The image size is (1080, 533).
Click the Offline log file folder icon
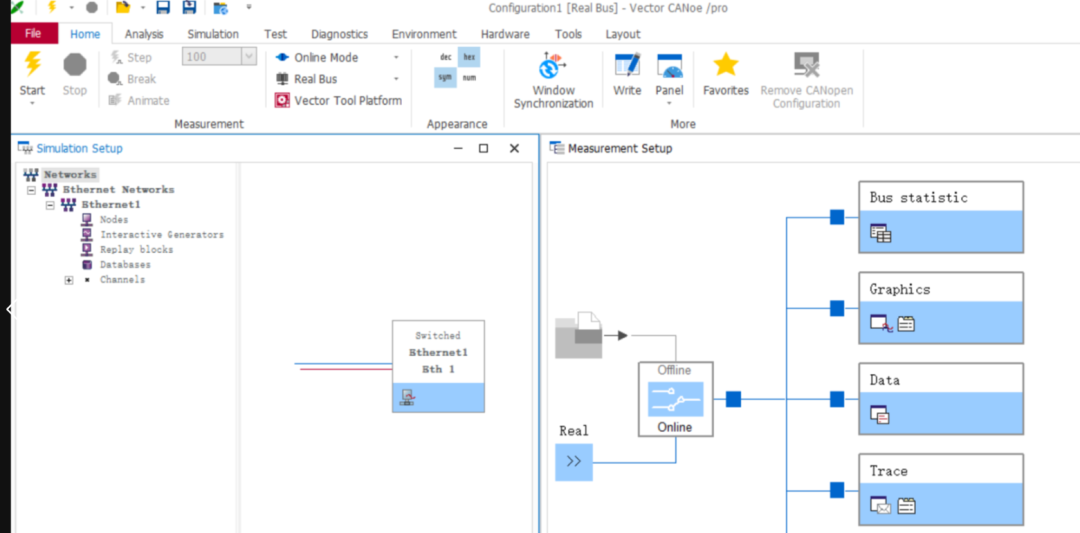tap(579, 335)
